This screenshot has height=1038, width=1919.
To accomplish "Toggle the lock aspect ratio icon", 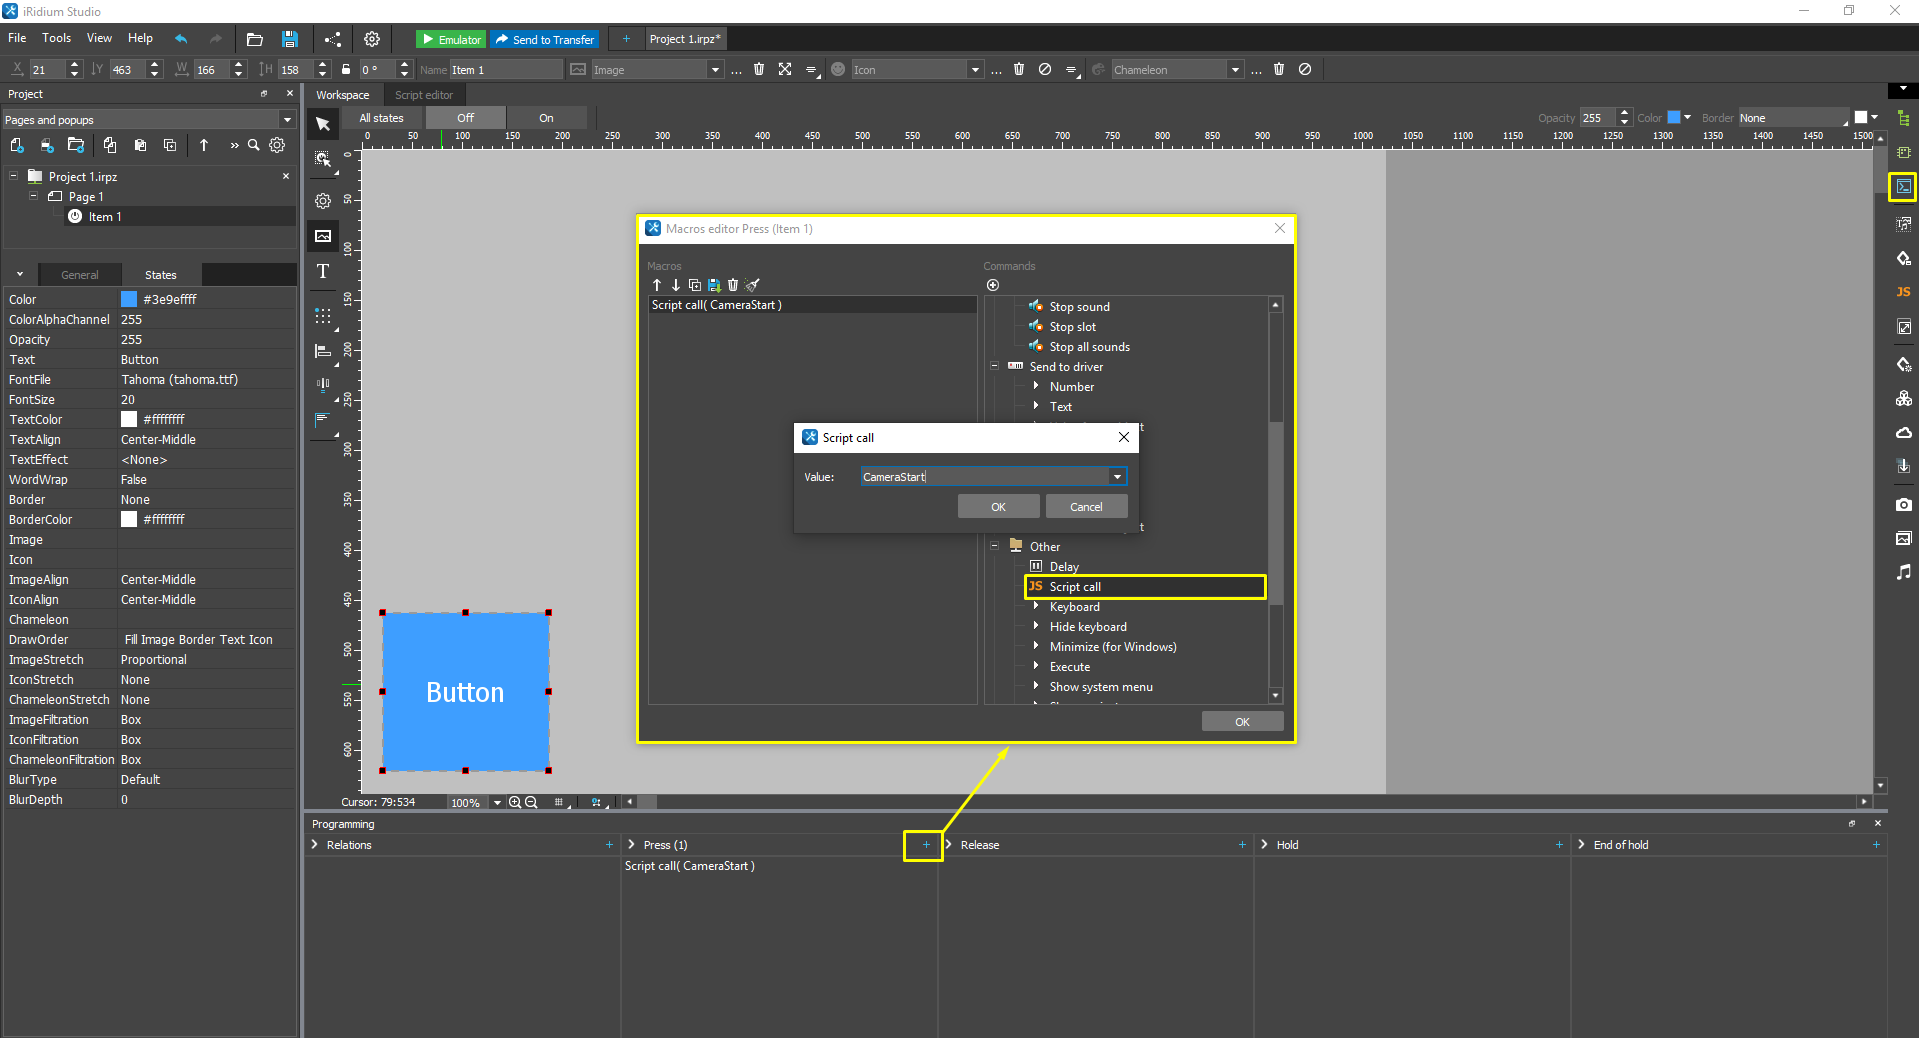I will coord(346,70).
